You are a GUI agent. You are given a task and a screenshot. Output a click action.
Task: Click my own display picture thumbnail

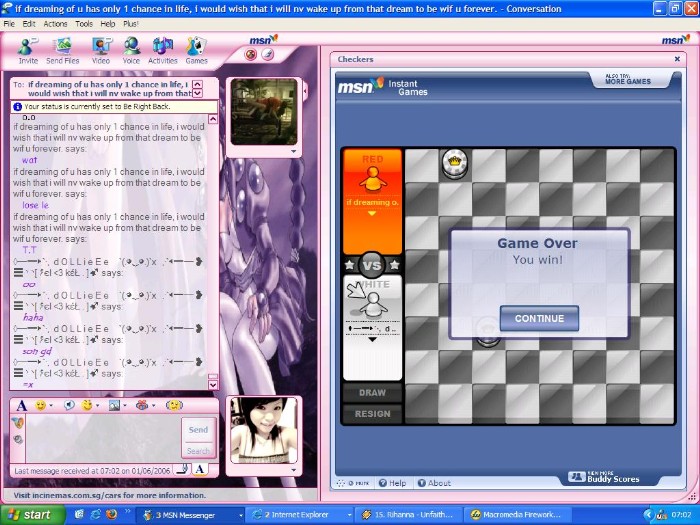264,430
